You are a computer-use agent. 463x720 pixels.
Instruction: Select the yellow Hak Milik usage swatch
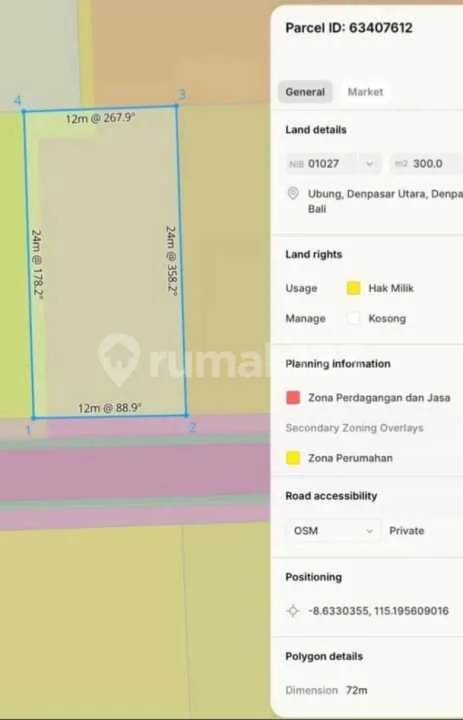click(353, 288)
